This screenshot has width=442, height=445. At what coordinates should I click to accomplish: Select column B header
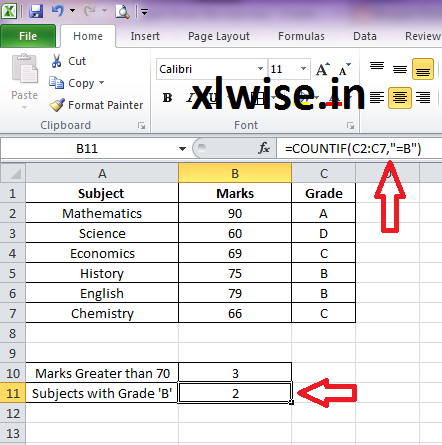(235, 173)
